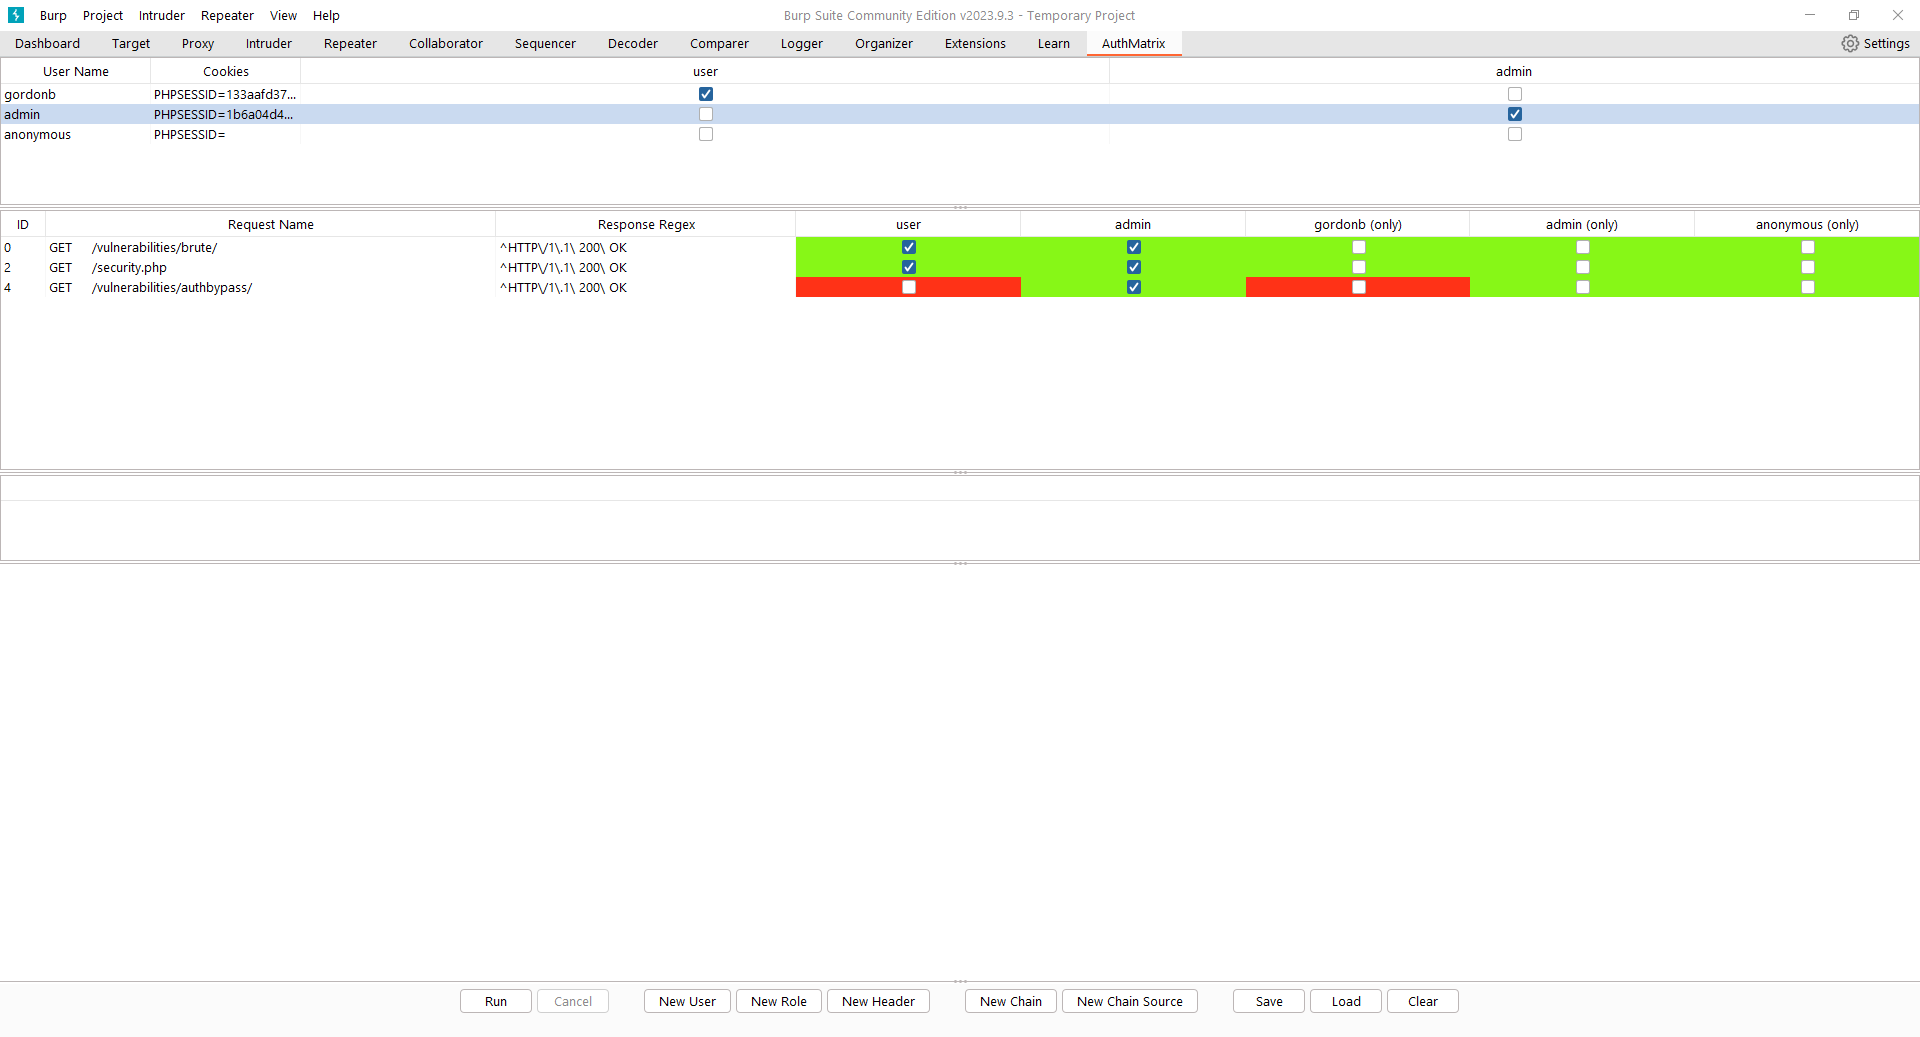Uncheck admin role for /security.php request
Screen dimensions: 1920x1037
click(1134, 267)
